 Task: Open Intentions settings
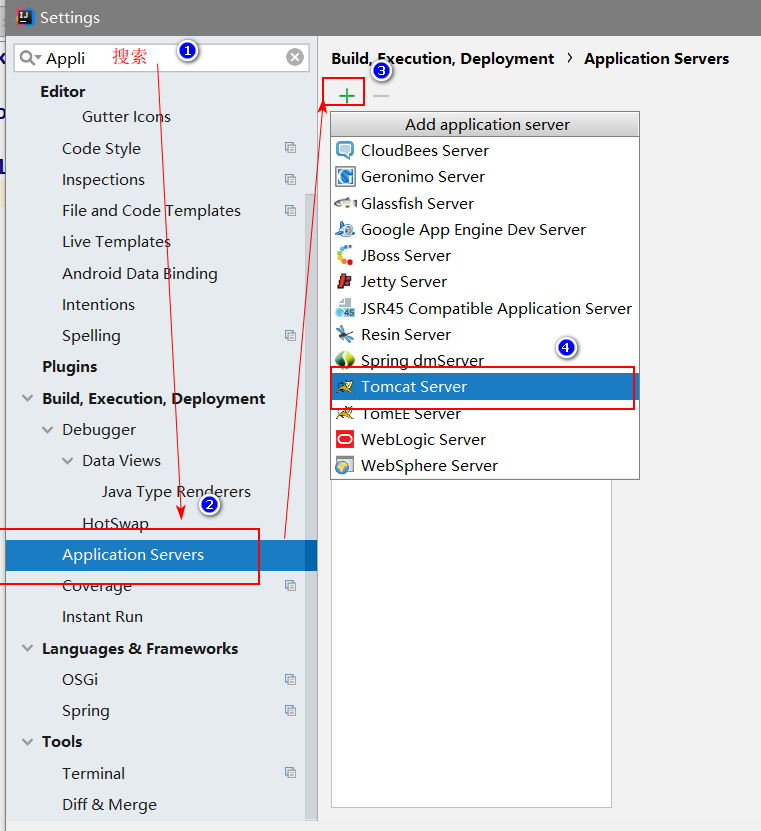click(98, 305)
